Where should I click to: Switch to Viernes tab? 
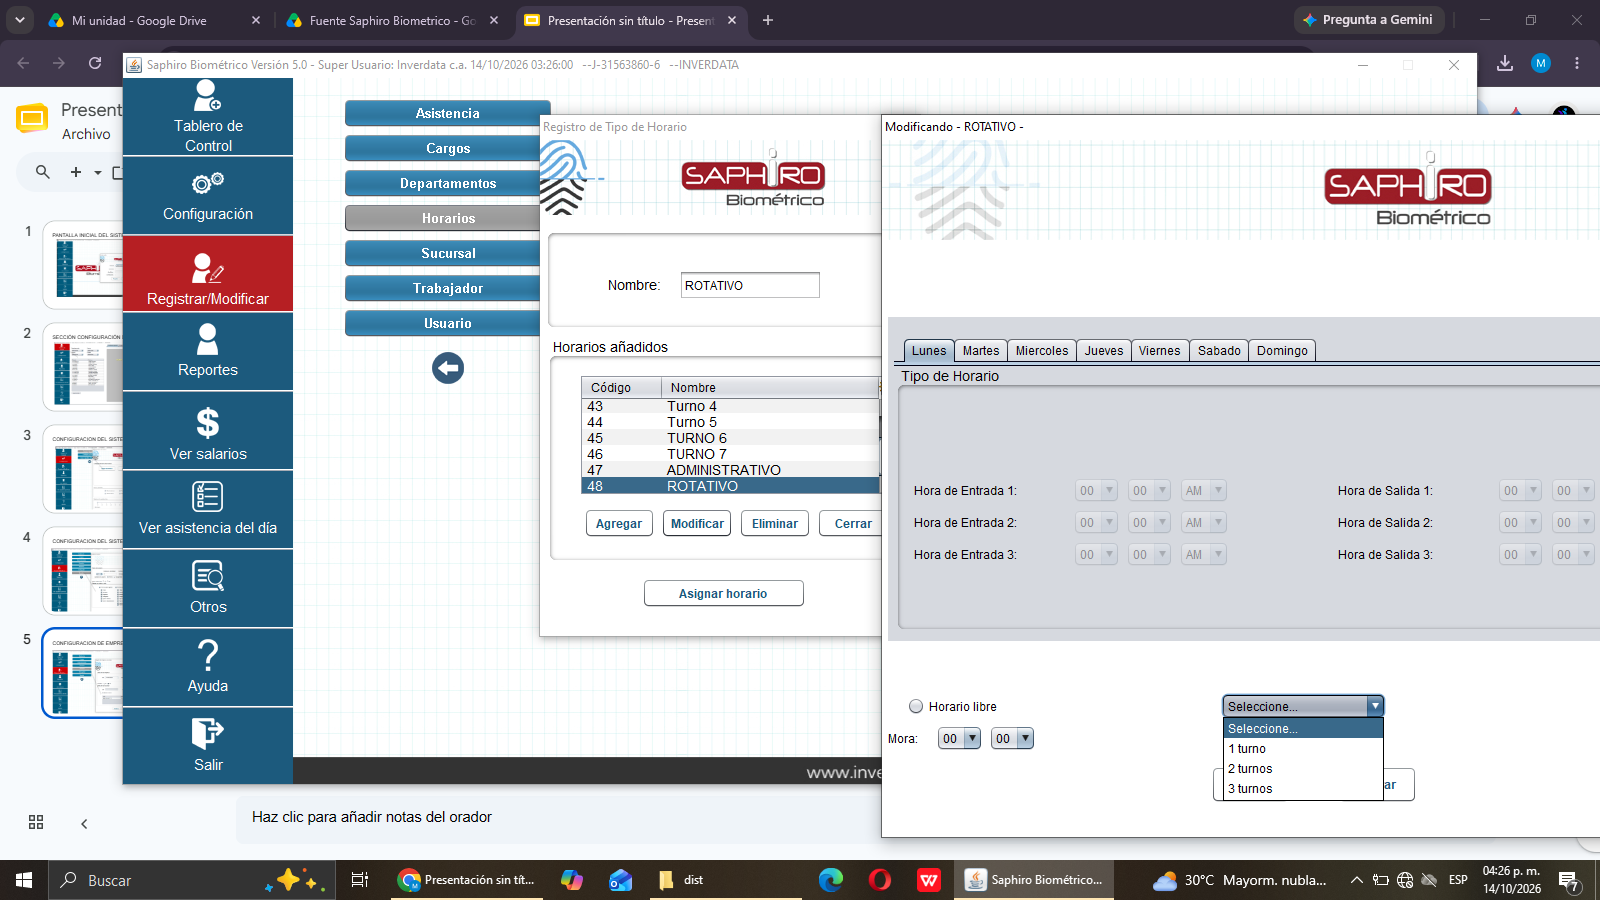pyautogui.click(x=1160, y=351)
